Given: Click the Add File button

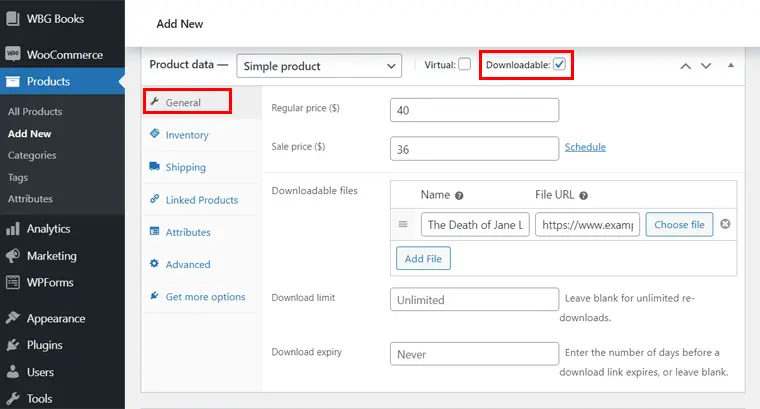Looking at the screenshot, I should pyautogui.click(x=423, y=258).
